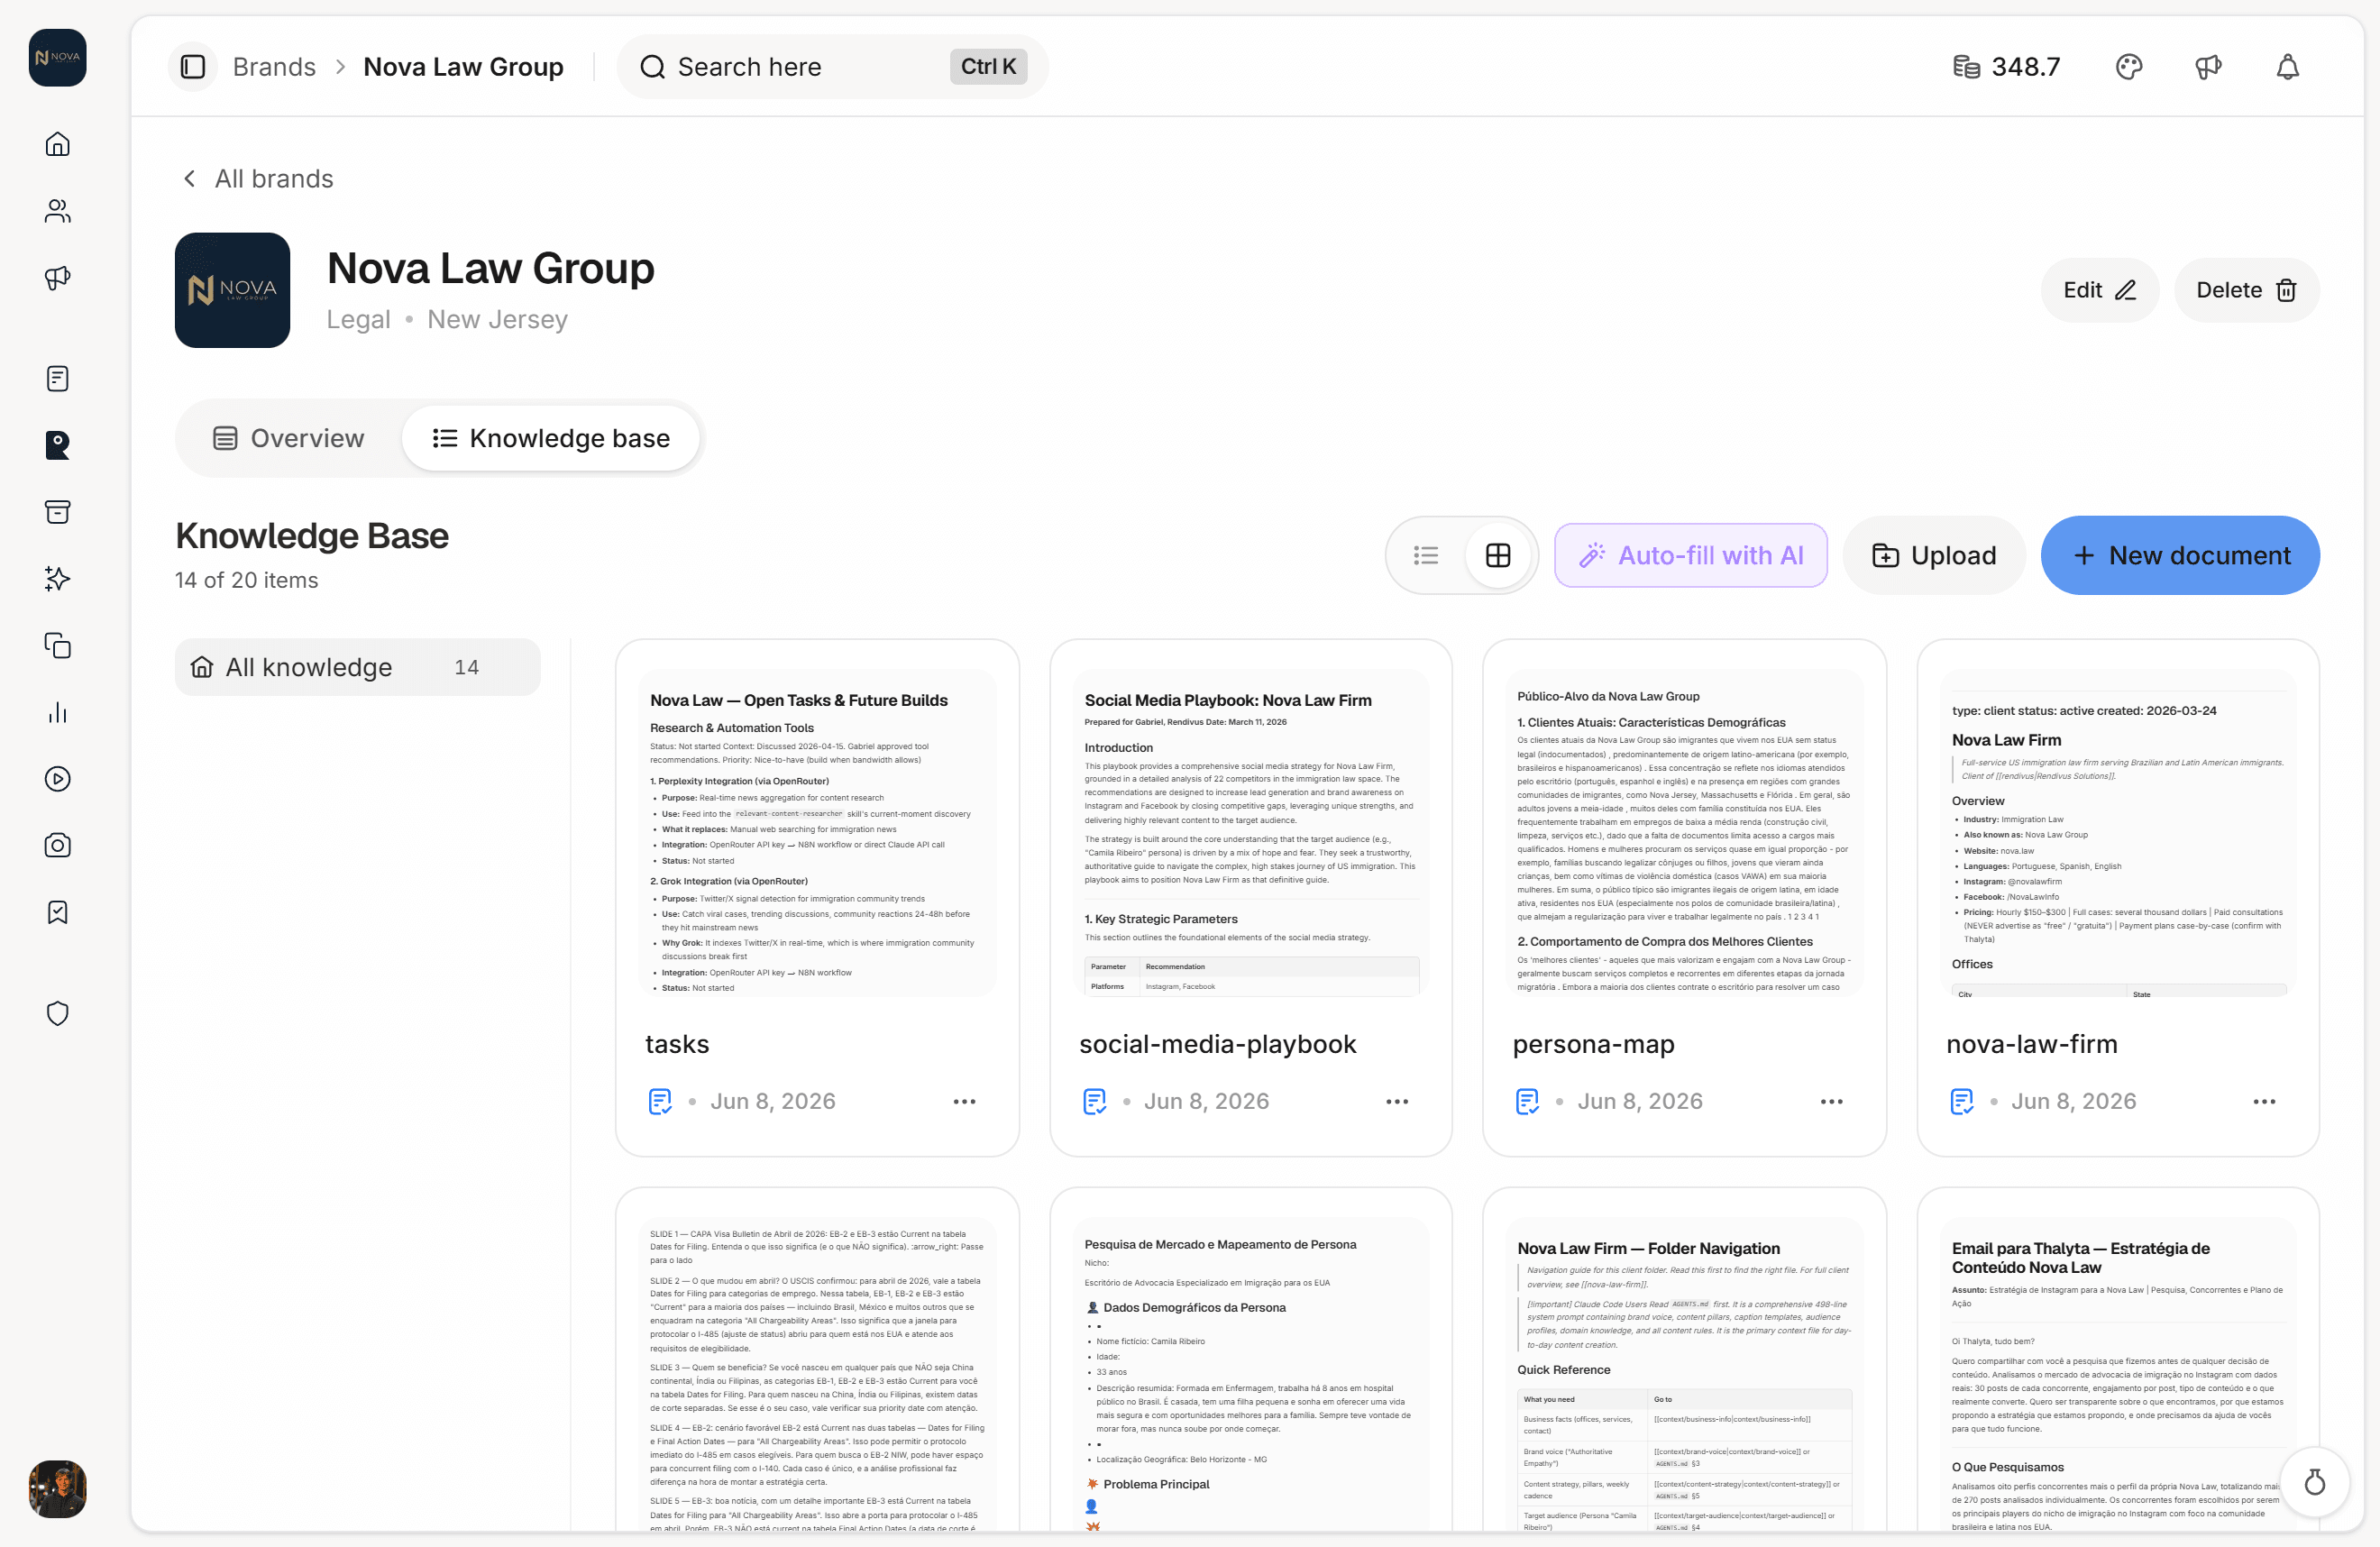Click the Edit brand button
Viewport: 2380px width, 1547px height.
coord(2099,290)
